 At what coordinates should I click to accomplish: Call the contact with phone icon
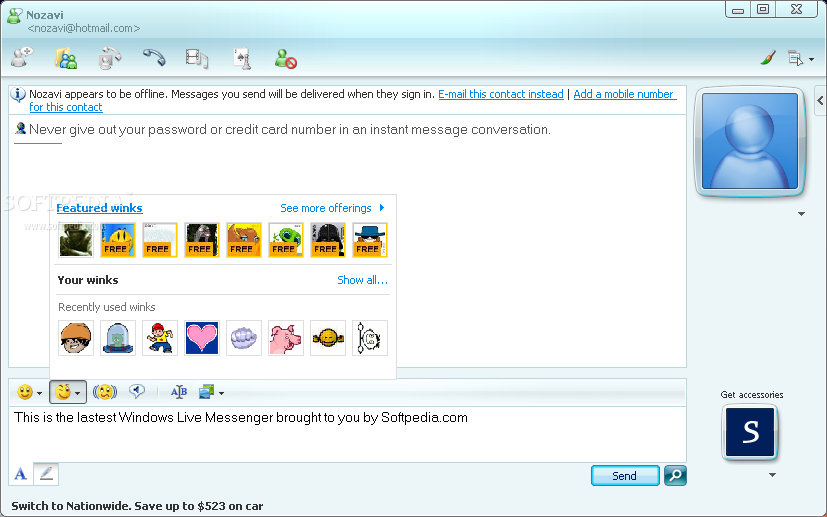(x=153, y=58)
